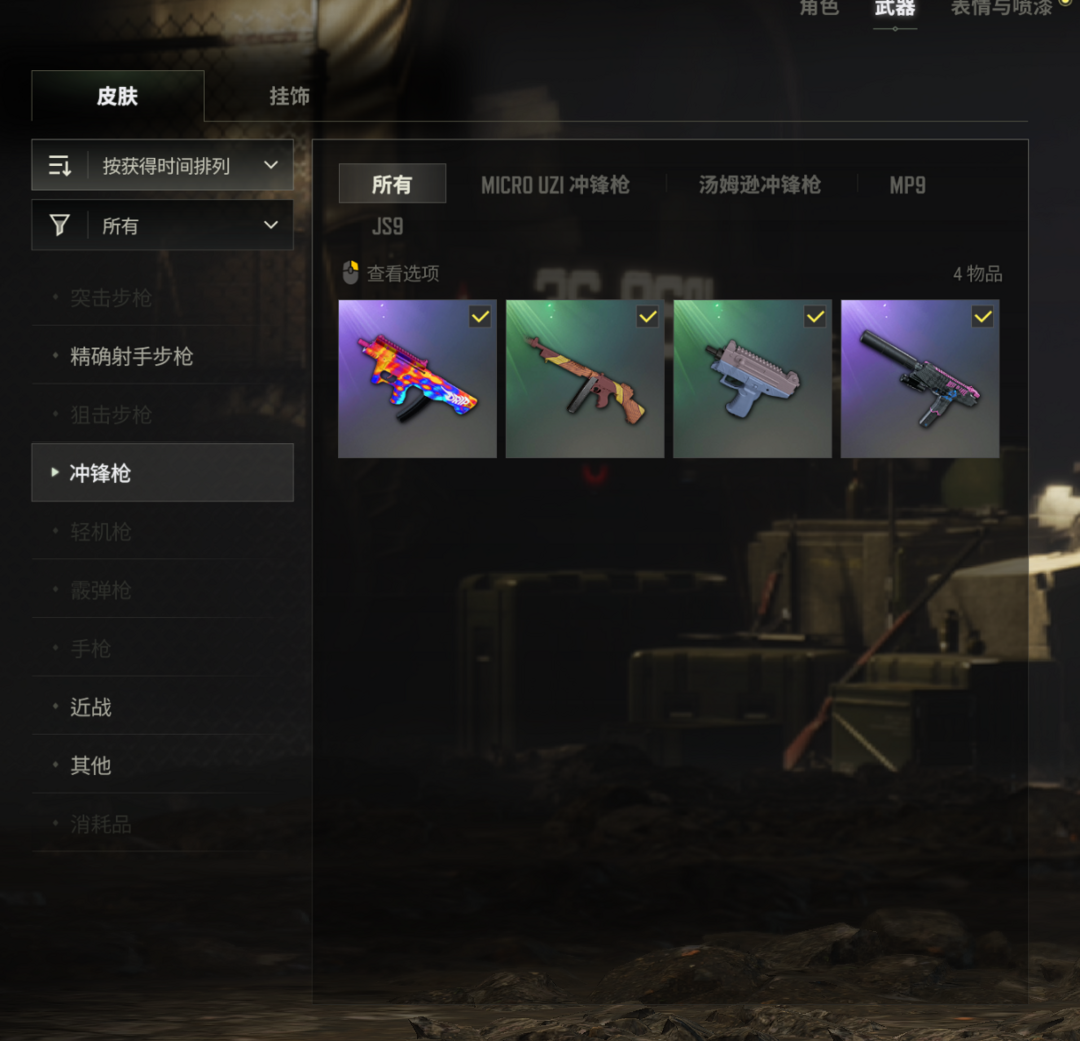Select the 汤姆逊冲锋枪 filter tab
The image size is (1080, 1041).
[760, 185]
